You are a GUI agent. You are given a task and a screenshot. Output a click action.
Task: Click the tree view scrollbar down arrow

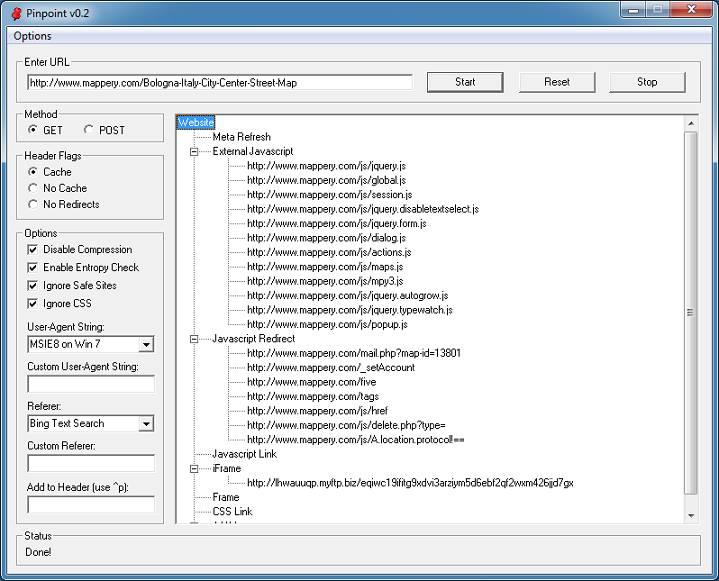click(690, 515)
